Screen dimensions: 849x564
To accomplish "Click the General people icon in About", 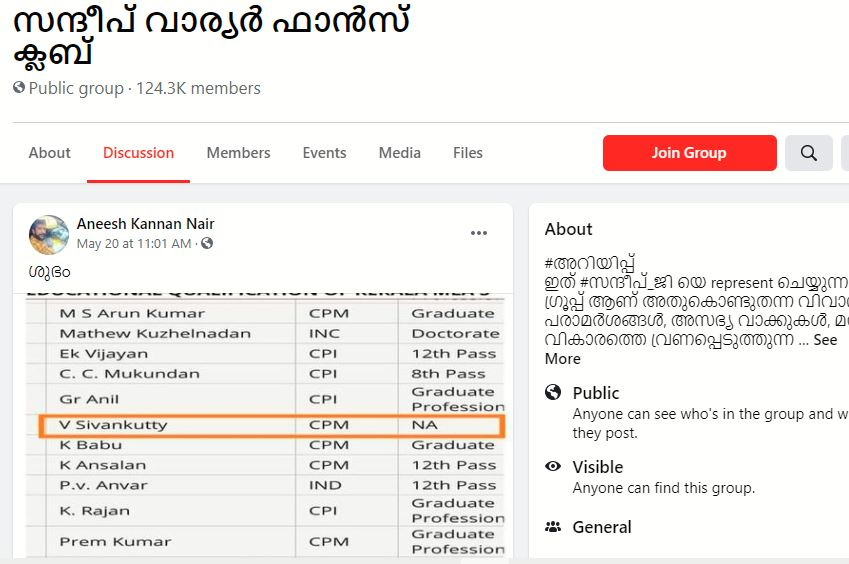I will 553,527.
